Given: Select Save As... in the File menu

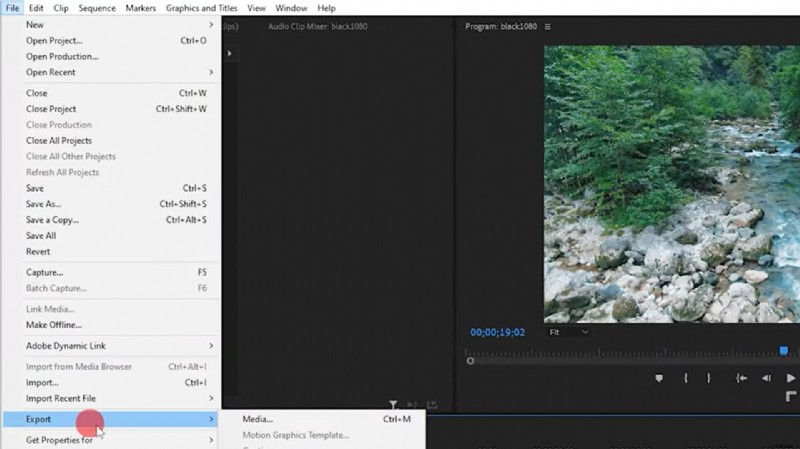Looking at the screenshot, I should pos(44,204).
